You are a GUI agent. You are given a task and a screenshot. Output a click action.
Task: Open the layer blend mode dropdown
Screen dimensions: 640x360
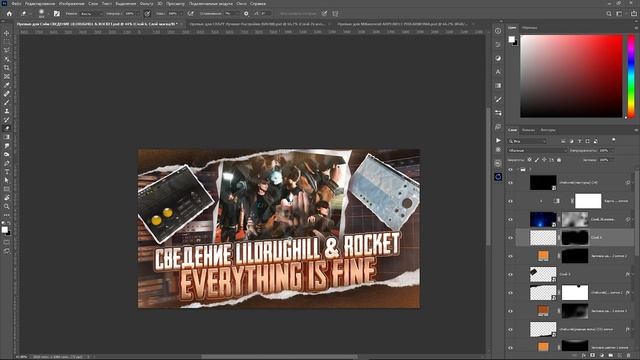(x=537, y=151)
